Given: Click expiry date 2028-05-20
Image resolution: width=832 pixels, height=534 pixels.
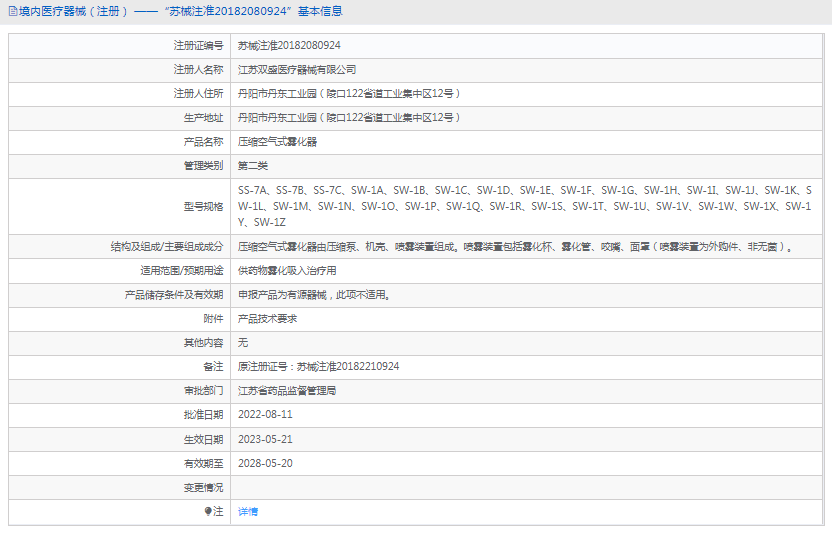Looking at the screenshot, I should click(x=265, y=463).
